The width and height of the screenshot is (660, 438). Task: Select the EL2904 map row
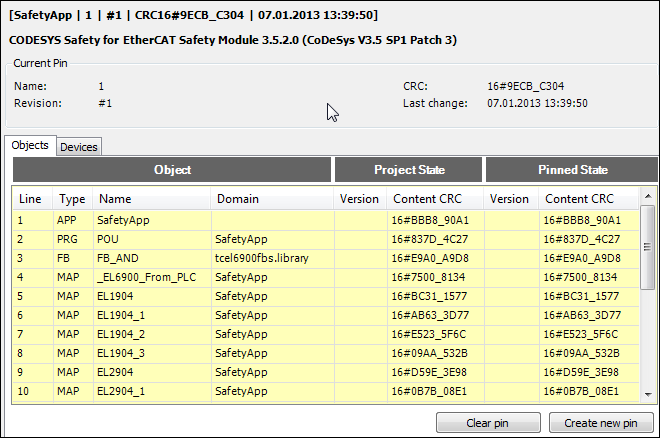[x=115, y=371]
